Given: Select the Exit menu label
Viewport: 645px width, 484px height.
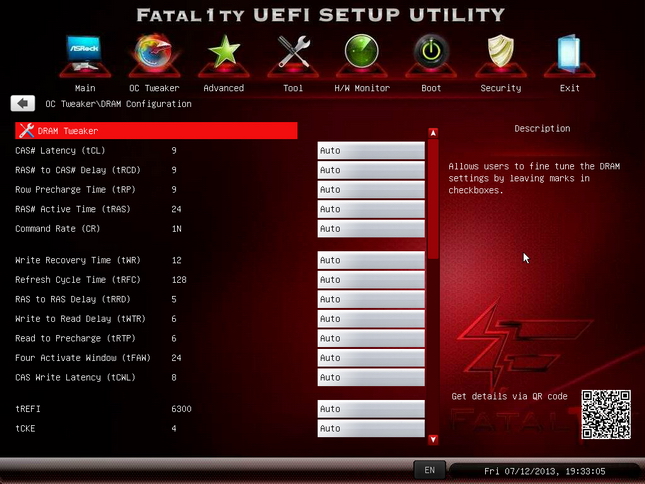Looking at the screenshot, I should point(570,88).
